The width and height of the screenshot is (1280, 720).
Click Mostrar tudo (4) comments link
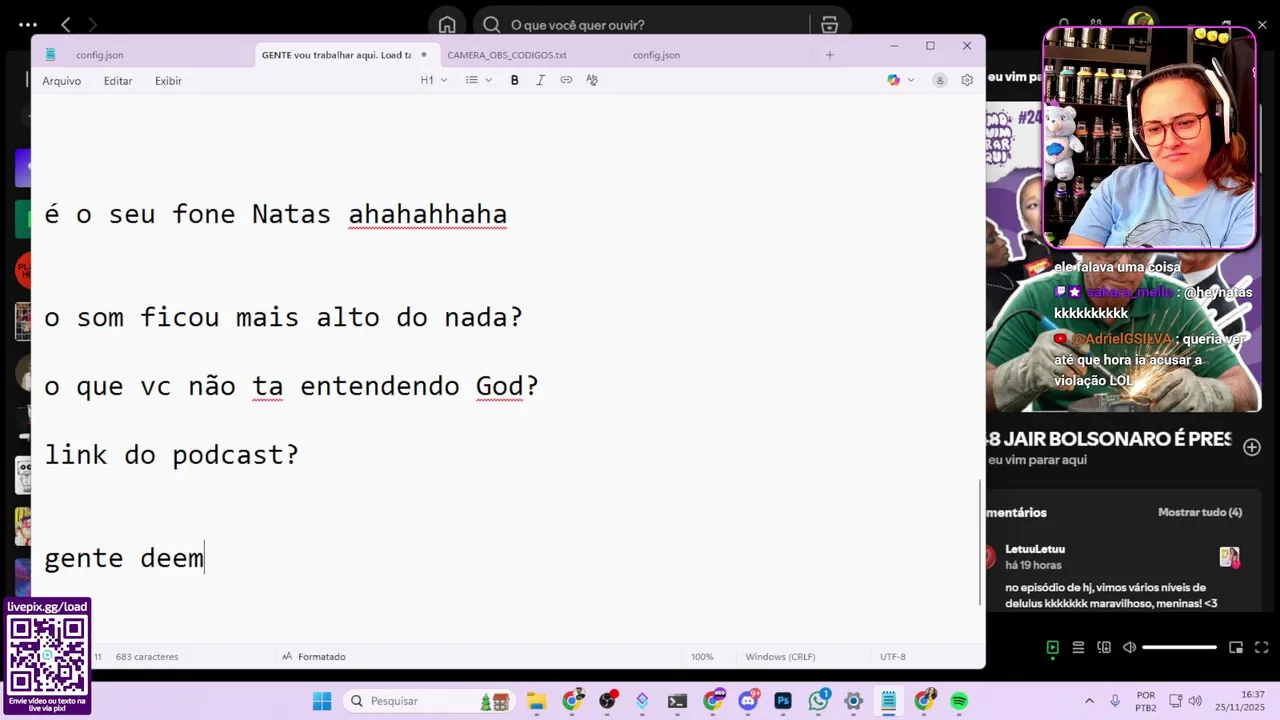(1200, 512)
